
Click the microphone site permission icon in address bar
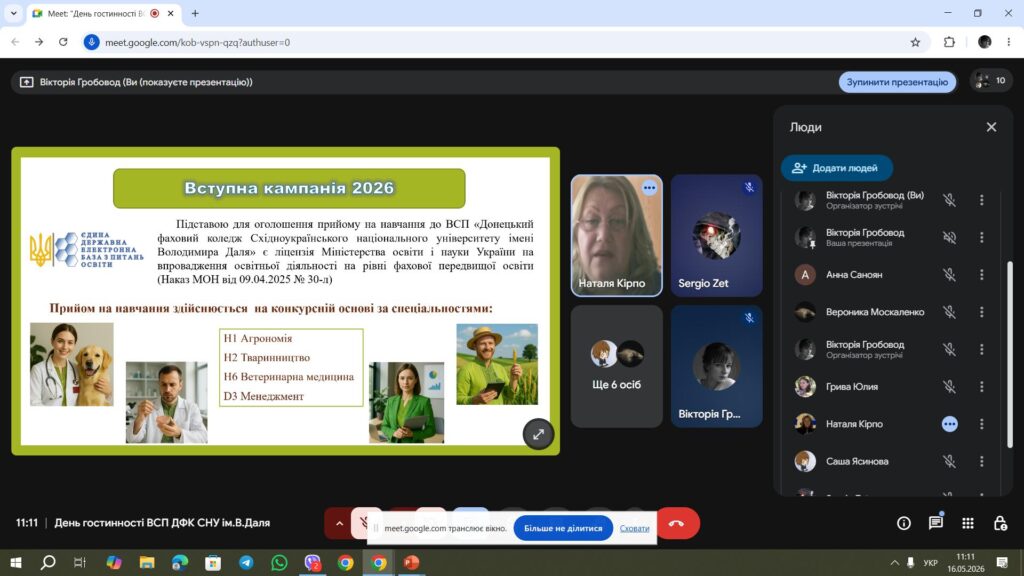click(x=91, y=42)
